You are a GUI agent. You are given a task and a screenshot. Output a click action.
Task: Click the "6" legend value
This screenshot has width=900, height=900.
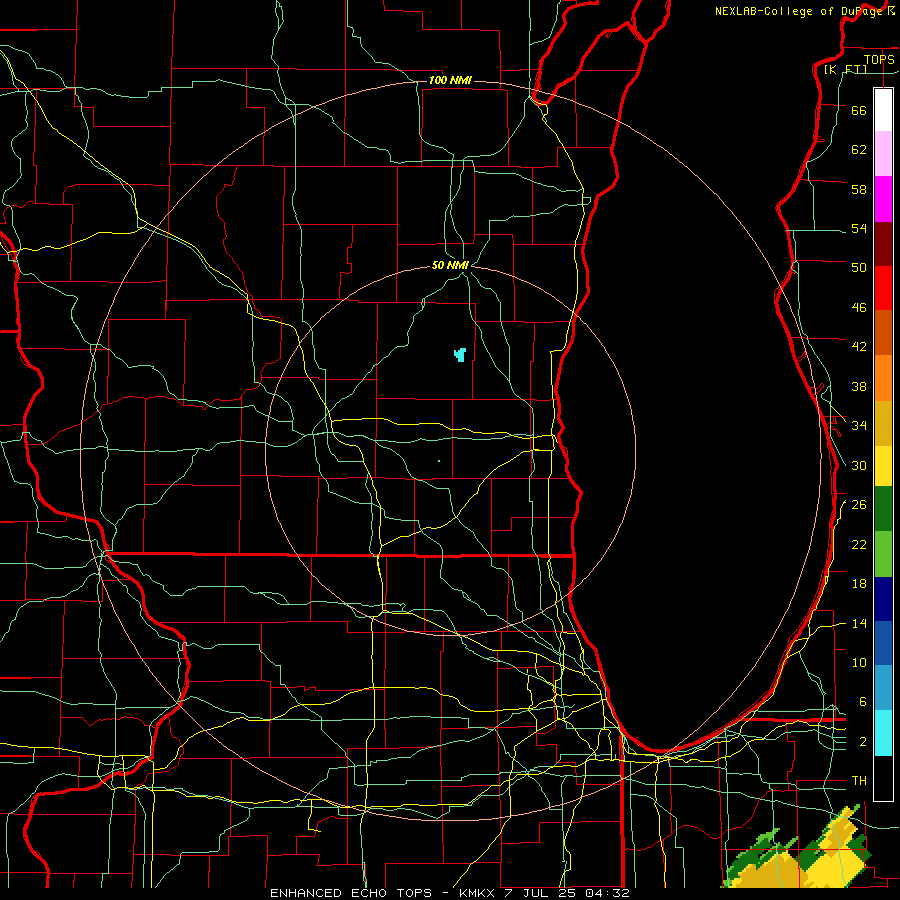tap(863, 701)
